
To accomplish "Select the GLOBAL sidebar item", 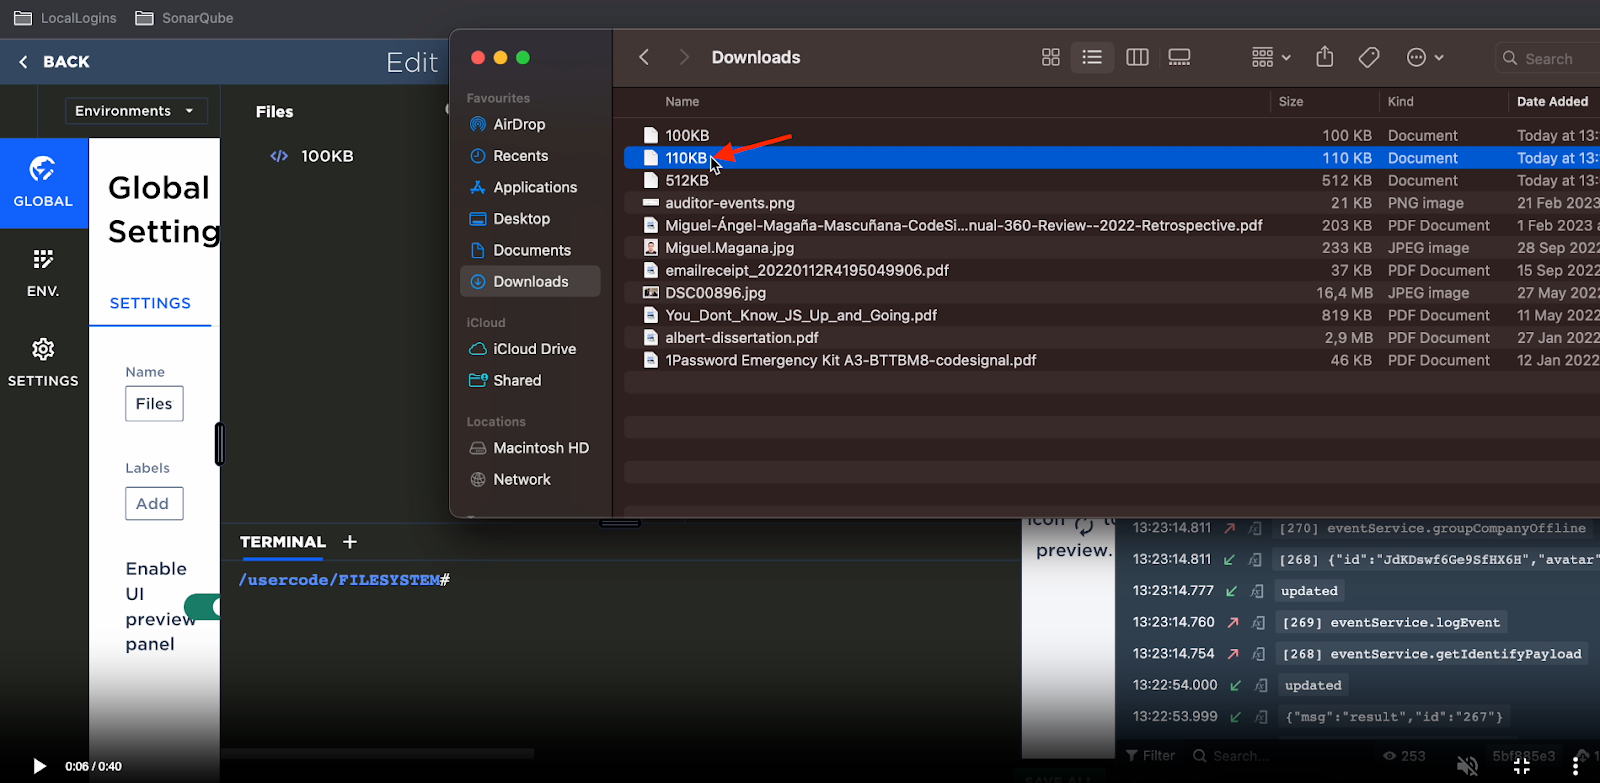I will tap(43, 183).
